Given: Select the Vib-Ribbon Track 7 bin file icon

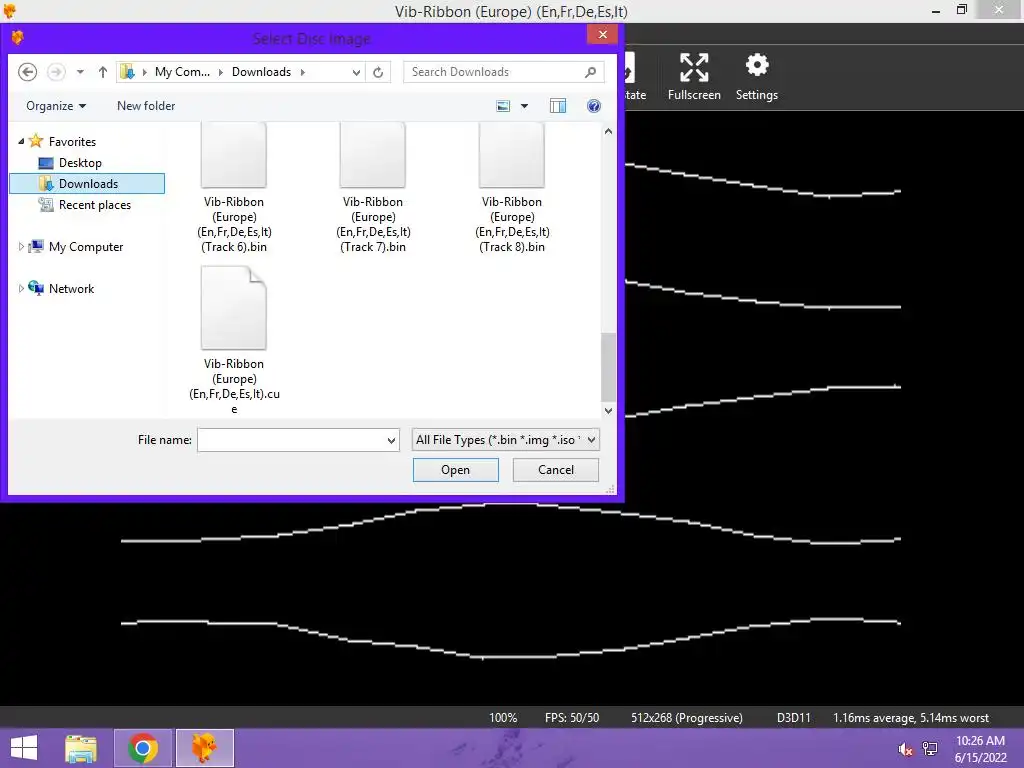Looking at the screenshot, I should click(373, 155).
